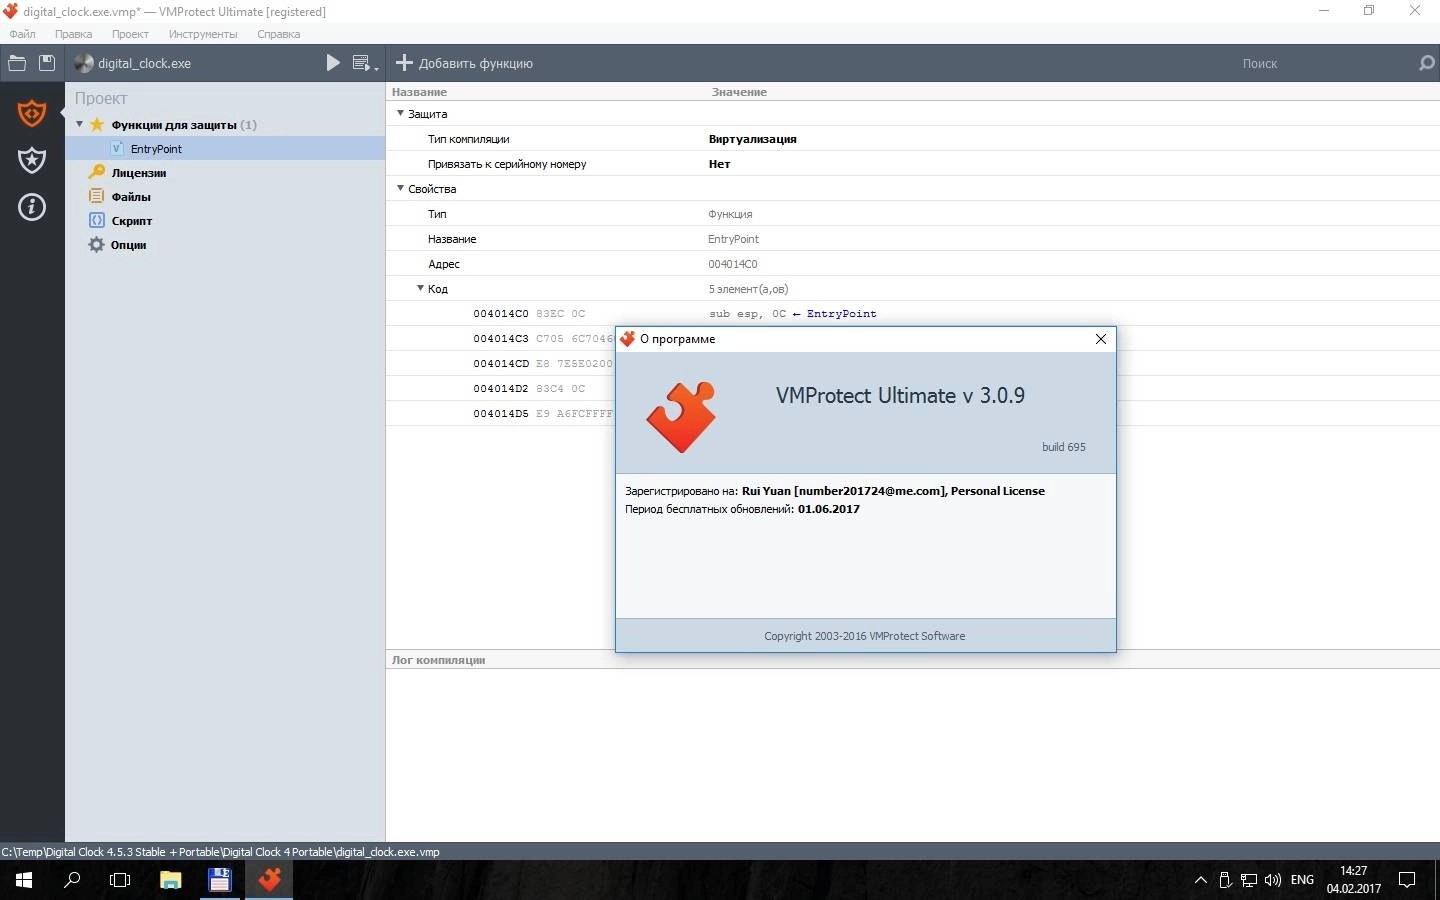The width and height of the screenshot is (1440, 900).
Task: Open the Опции section
Action: pyautogui.click(x=129, y=245)
